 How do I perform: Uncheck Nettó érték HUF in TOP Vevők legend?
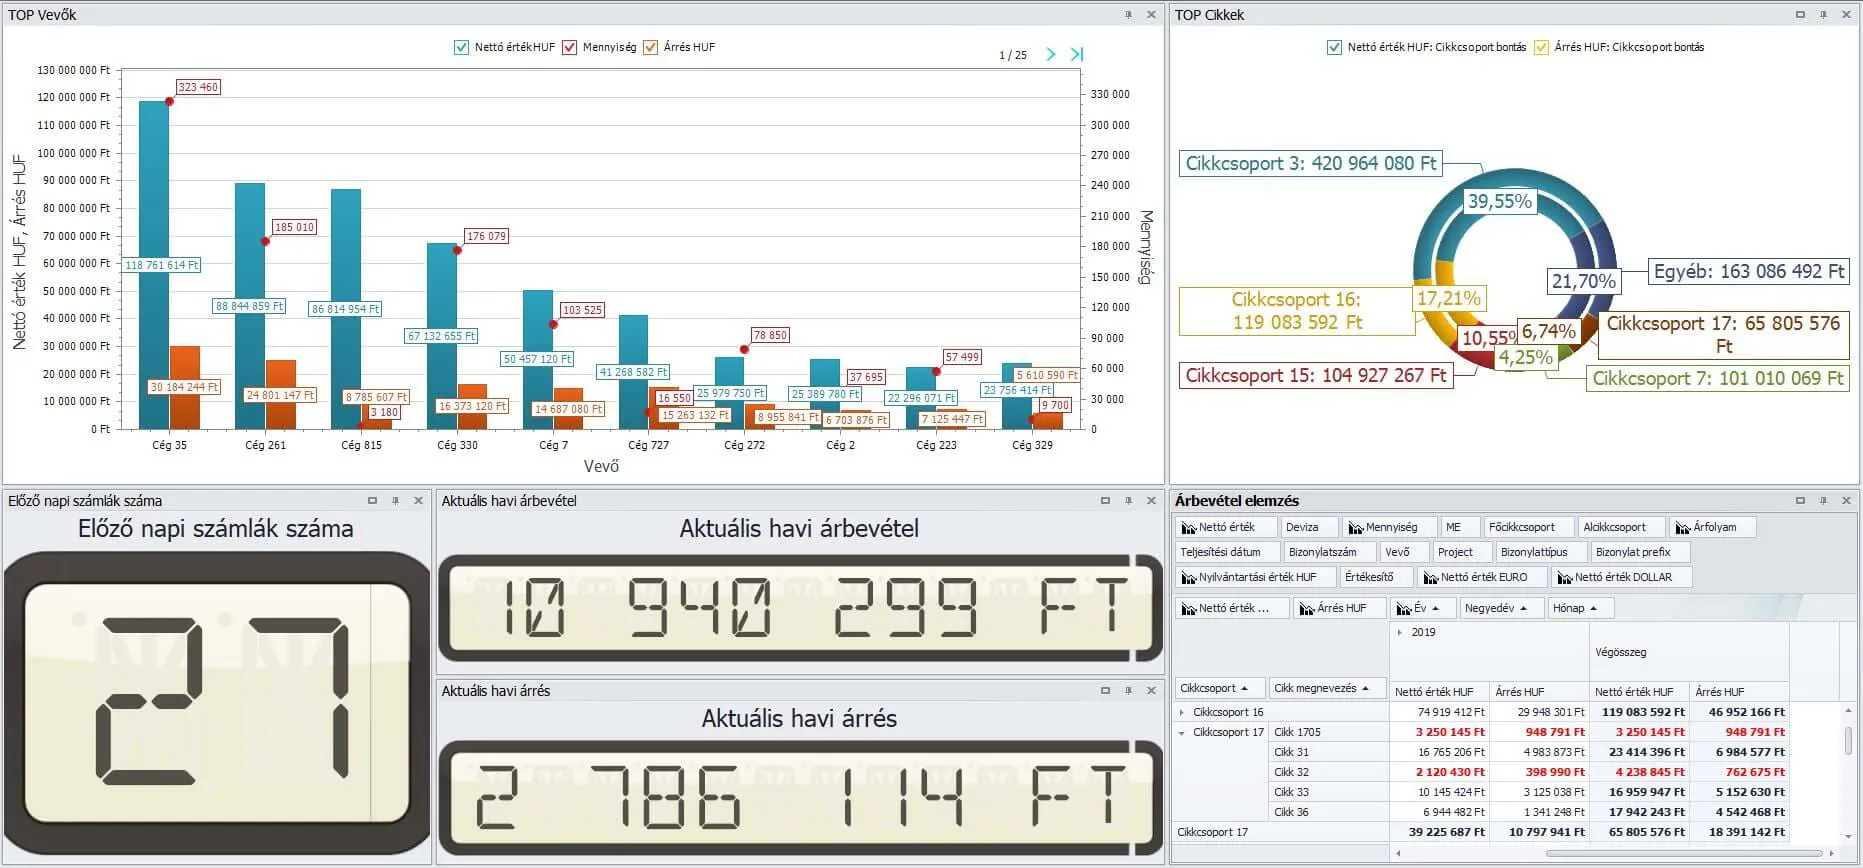point(461,47)
